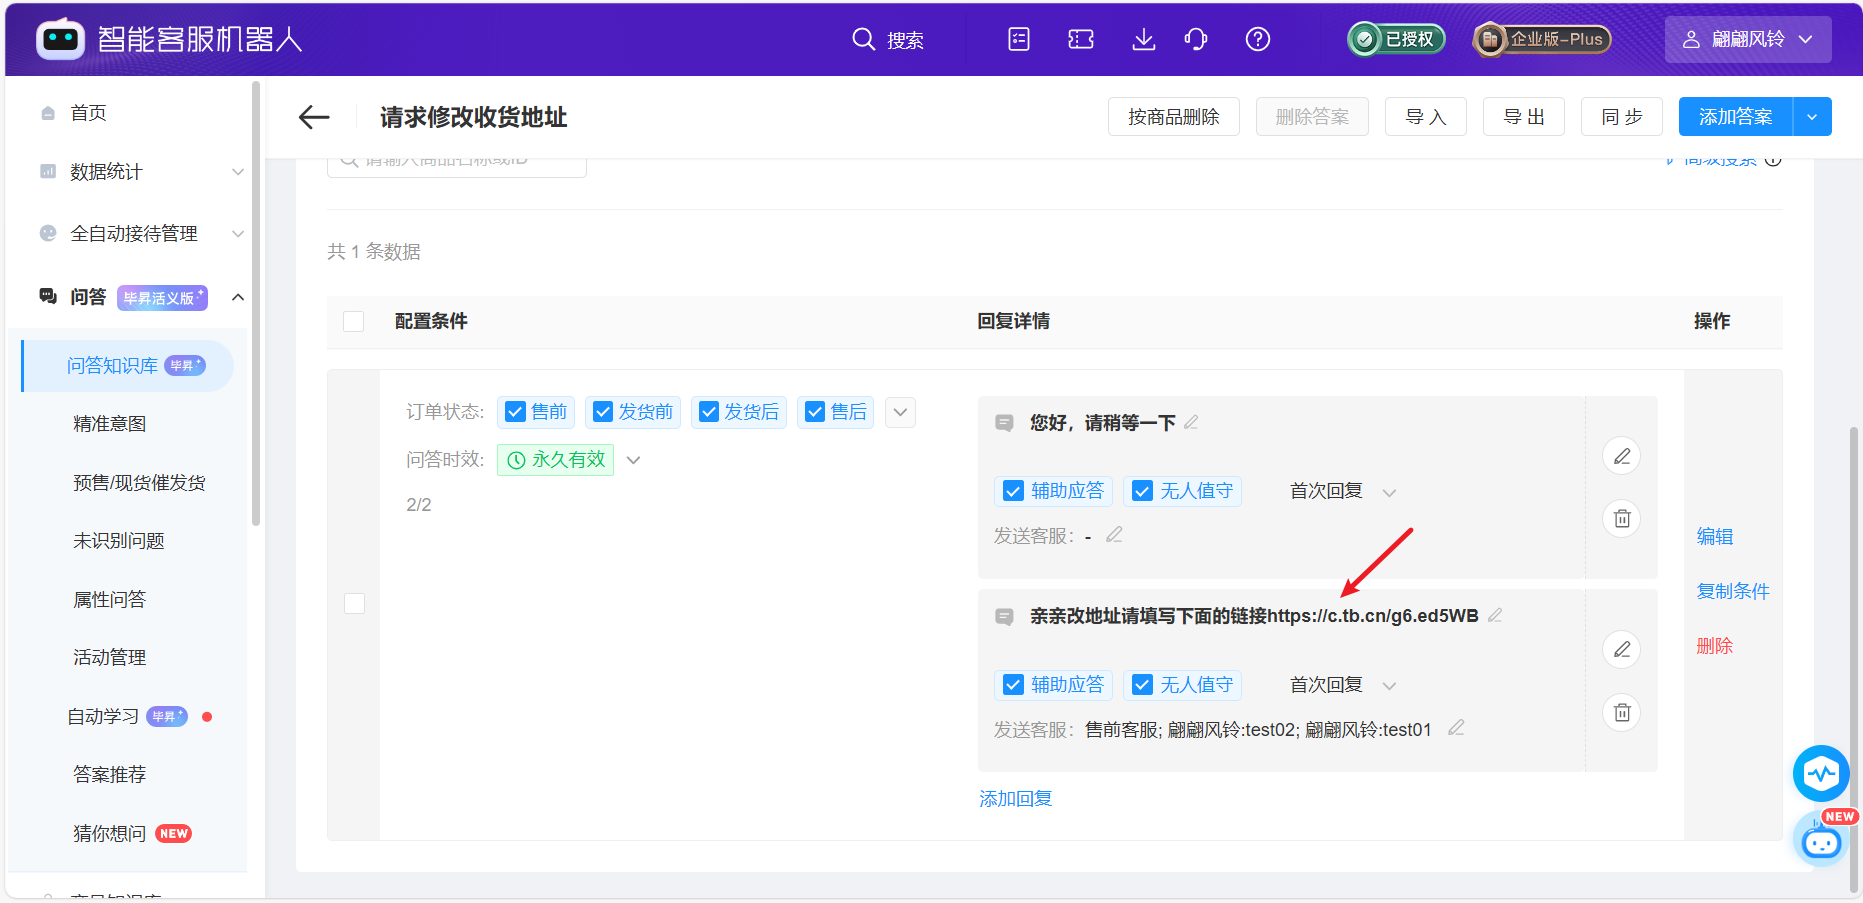Open the 永久有效 validity dropdown
The height and width of the screenshot is (903, 1863).
coord(633,460)
